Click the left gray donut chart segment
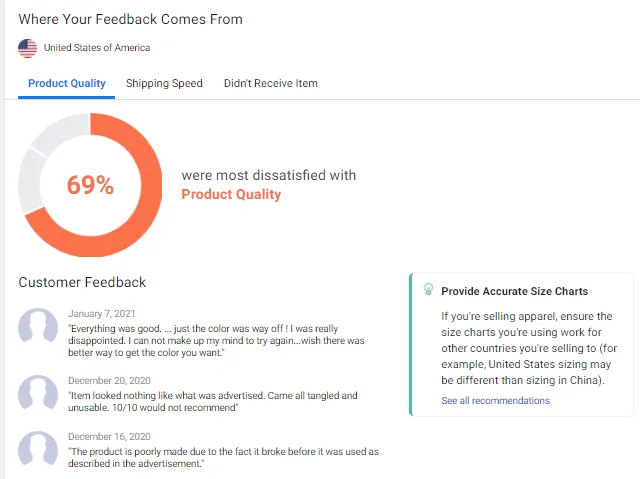Image resolution: width=640 pixels, height=479 pixels. tap(31, 182)
